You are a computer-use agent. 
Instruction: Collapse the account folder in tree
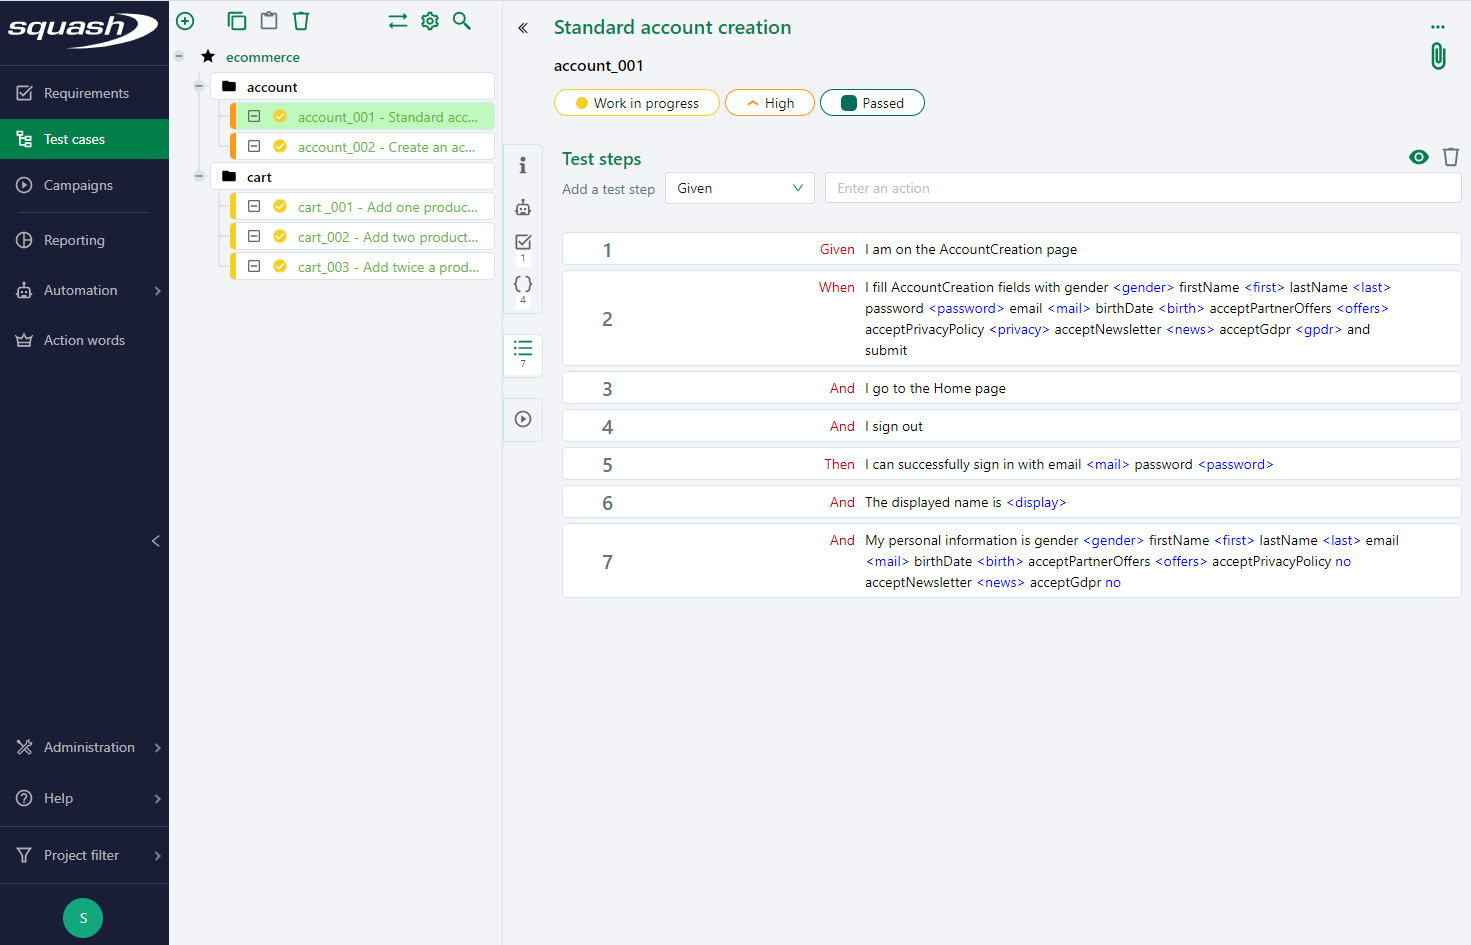click(x=199, y=87)
